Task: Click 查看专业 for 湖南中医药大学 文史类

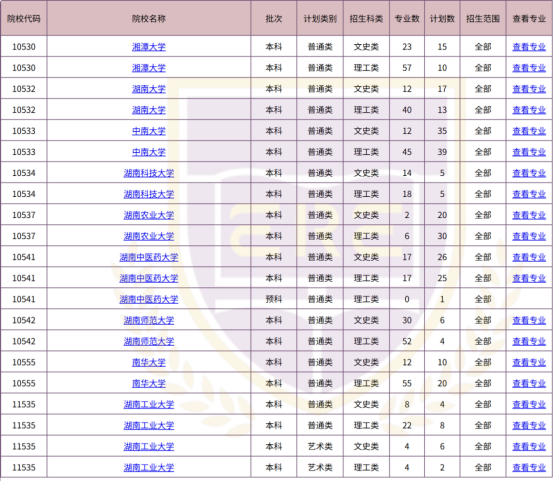Action: [529, 257]
